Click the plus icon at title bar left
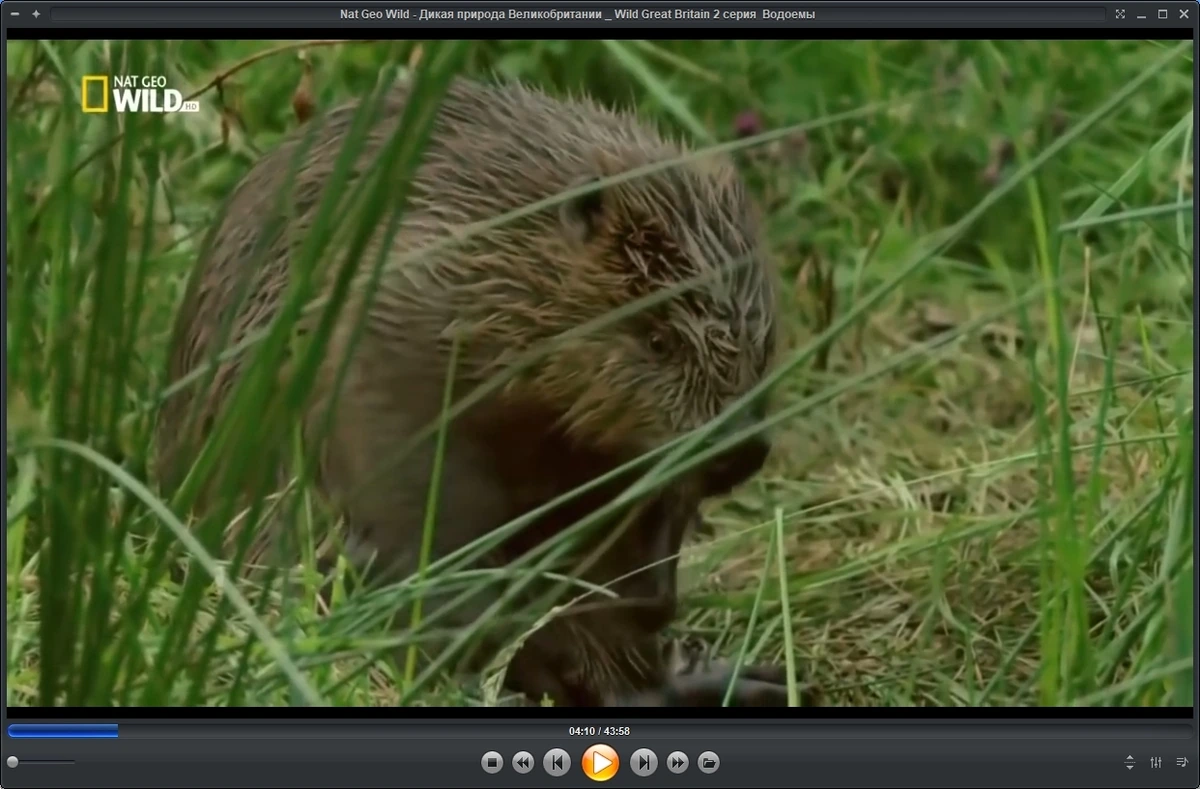The image size is (1200, 789). pos(36,14)
